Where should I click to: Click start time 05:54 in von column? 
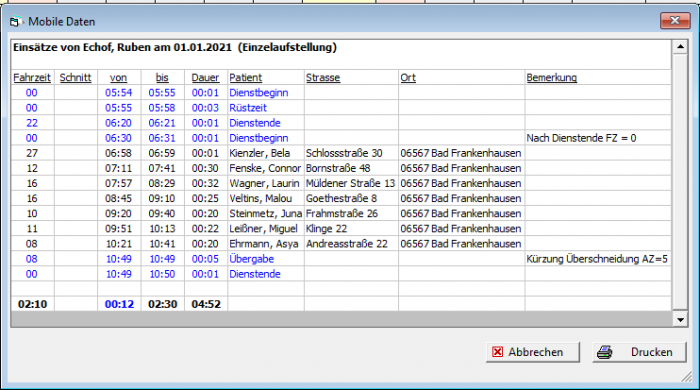[118, 93]
